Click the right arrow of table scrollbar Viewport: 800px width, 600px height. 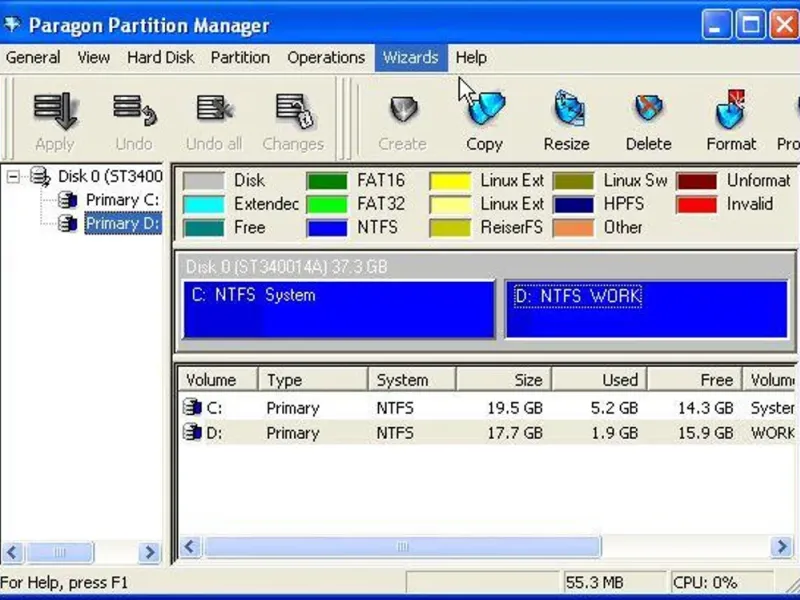tap(782, 547)
